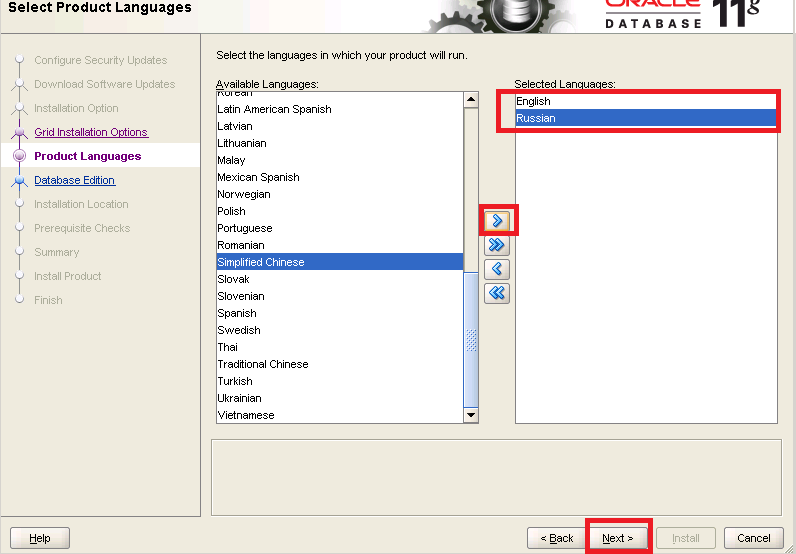Select Ukrainian in Available Languages
796x554 pixels.
[340, 398]
